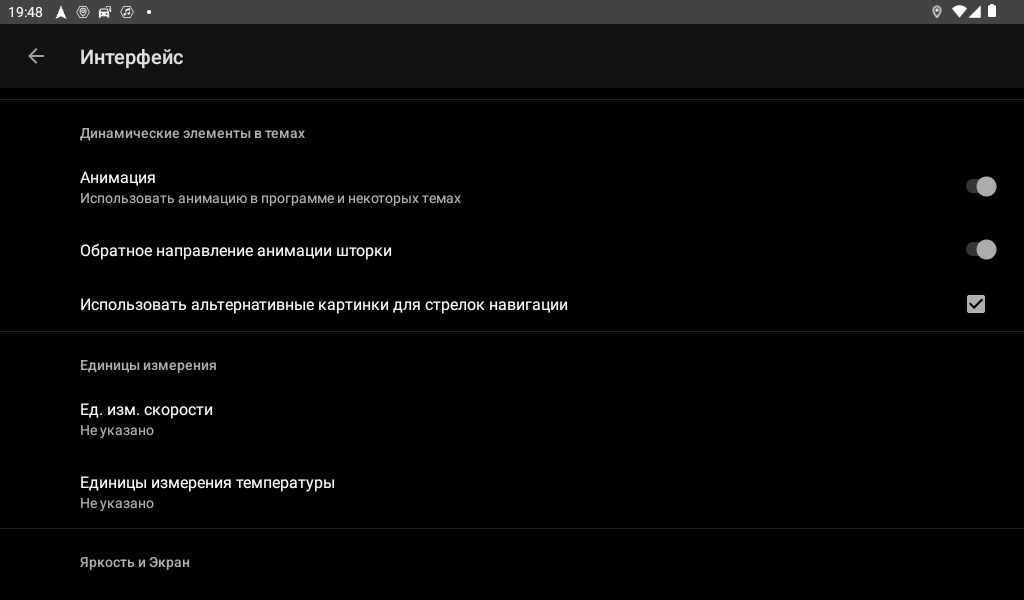
Task: Toggle the Анимация switch
Action: coord(981,187)
